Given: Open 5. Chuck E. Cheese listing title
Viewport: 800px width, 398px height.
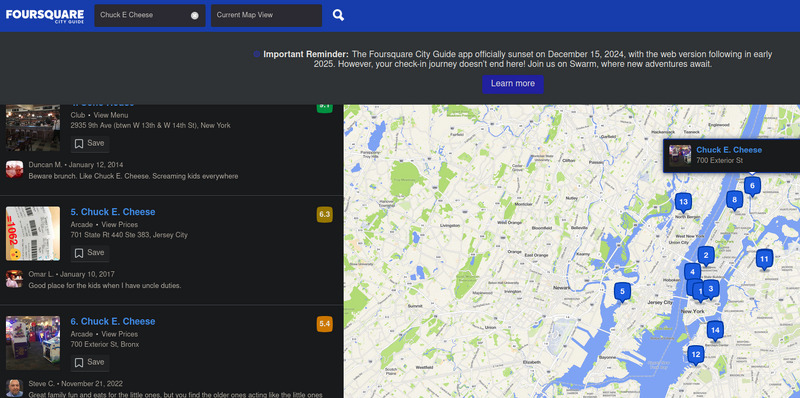Looking at the screenshot, I should point(113,212).
